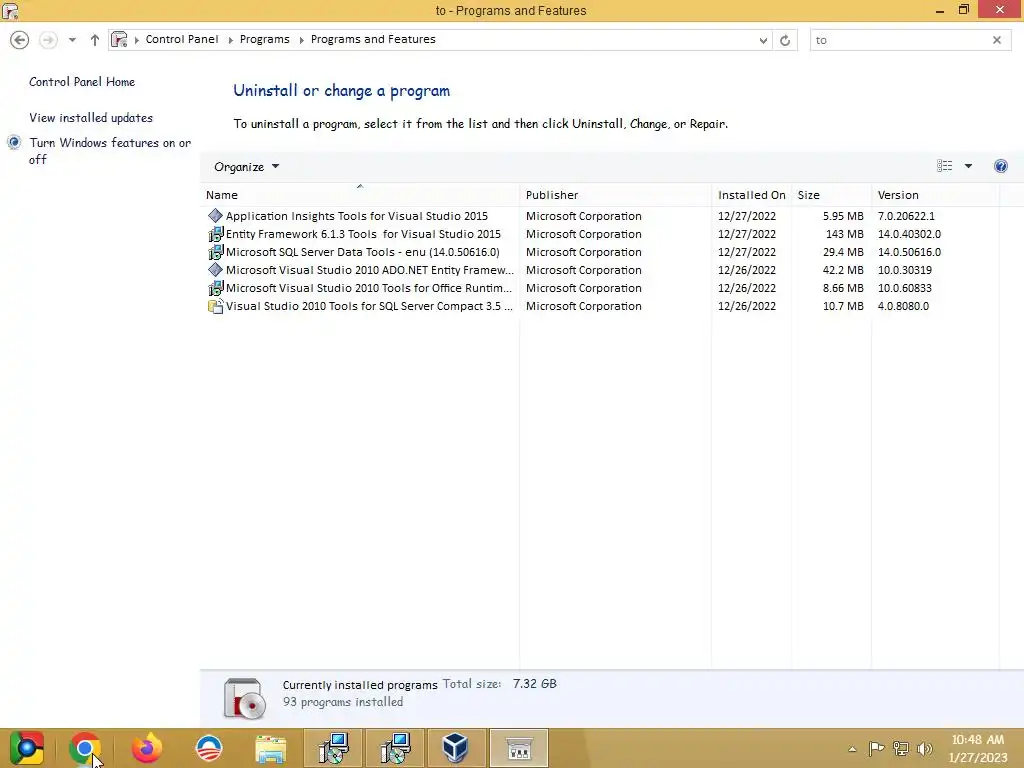Click the 143 MB size cell
The width and height of the screenshot is (1024, 768).
[x=844, y=234]
